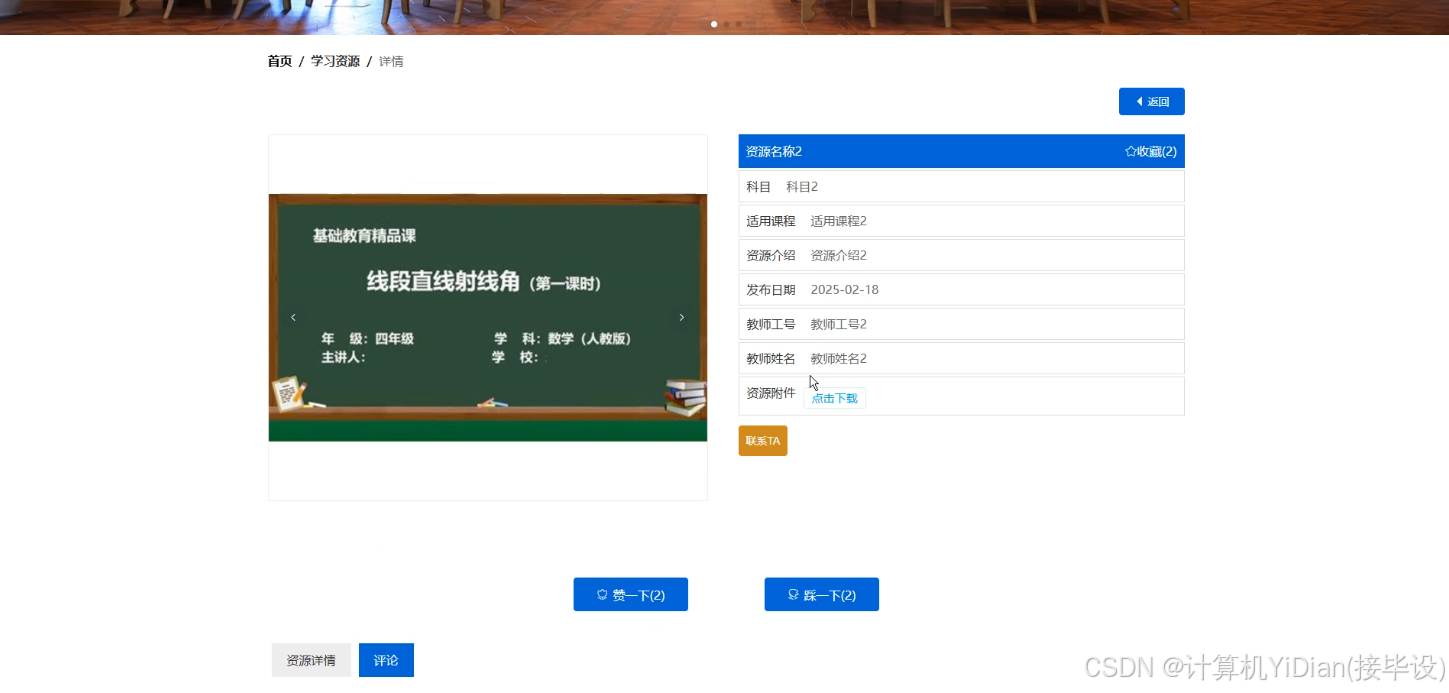Navigate to 首页 via breadcrumb
1449x693 pixels.
(x=279, y=61)
